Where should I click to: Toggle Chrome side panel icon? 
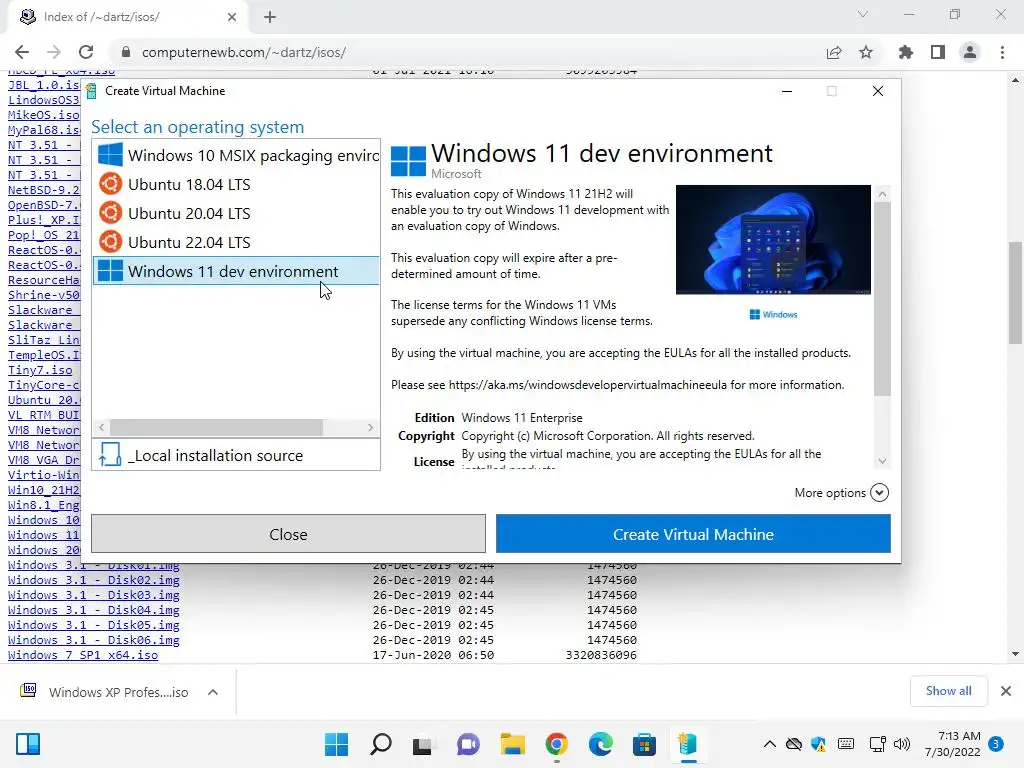click(x=938, y=52)
